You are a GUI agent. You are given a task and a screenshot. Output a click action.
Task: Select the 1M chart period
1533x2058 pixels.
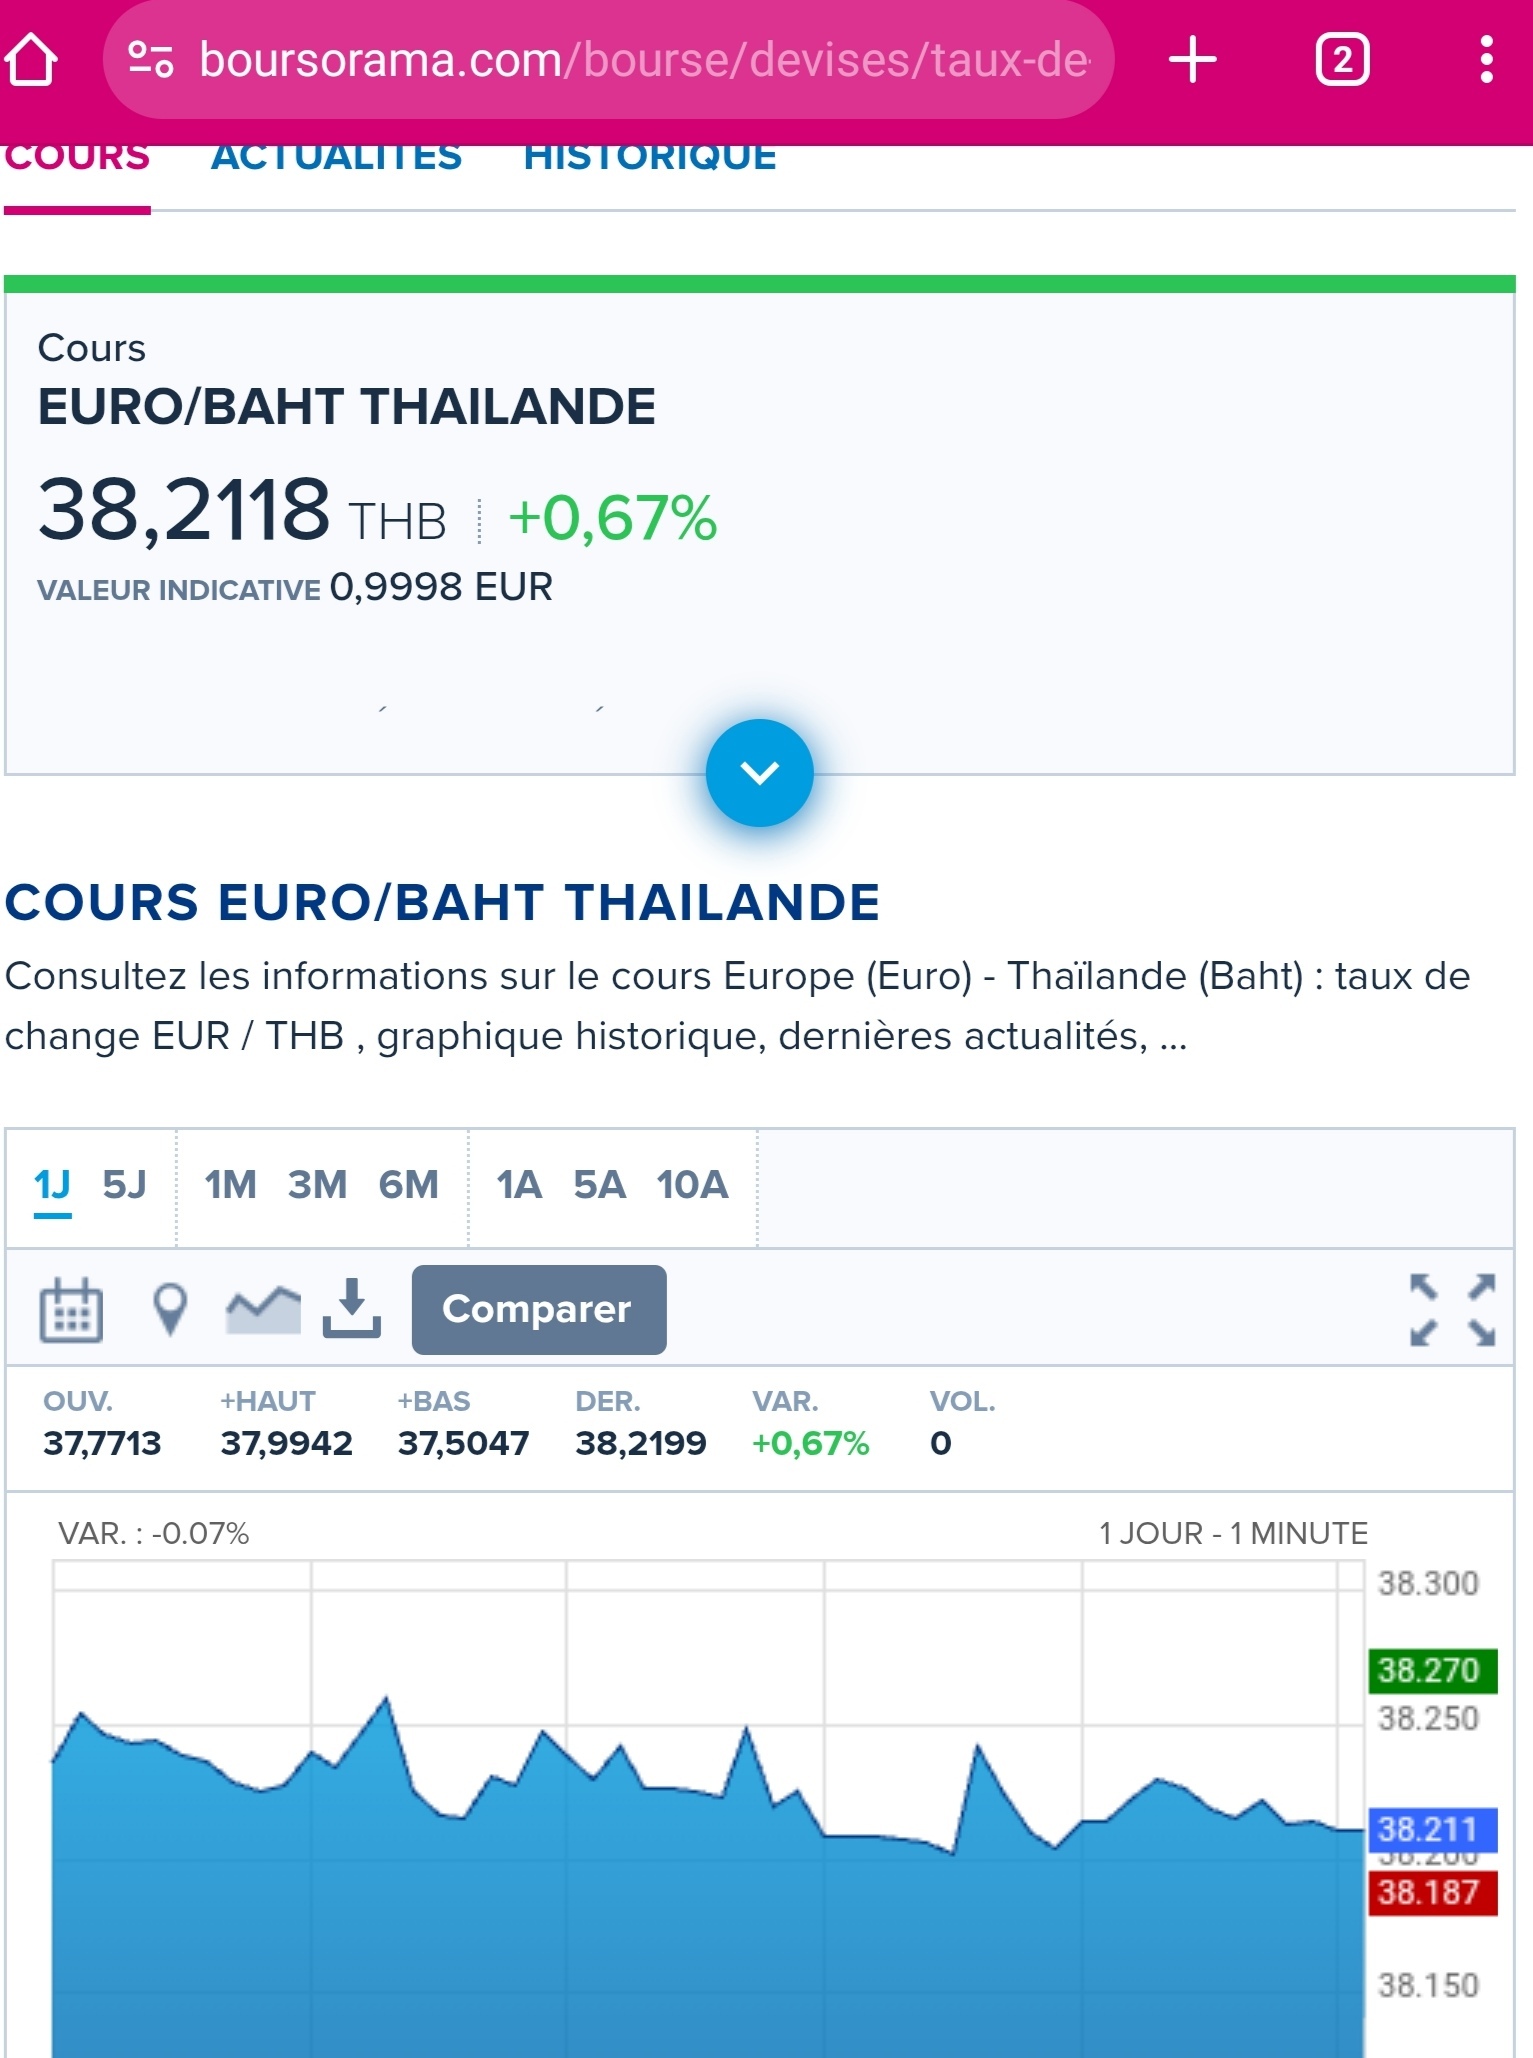[x=230, y=1185]
